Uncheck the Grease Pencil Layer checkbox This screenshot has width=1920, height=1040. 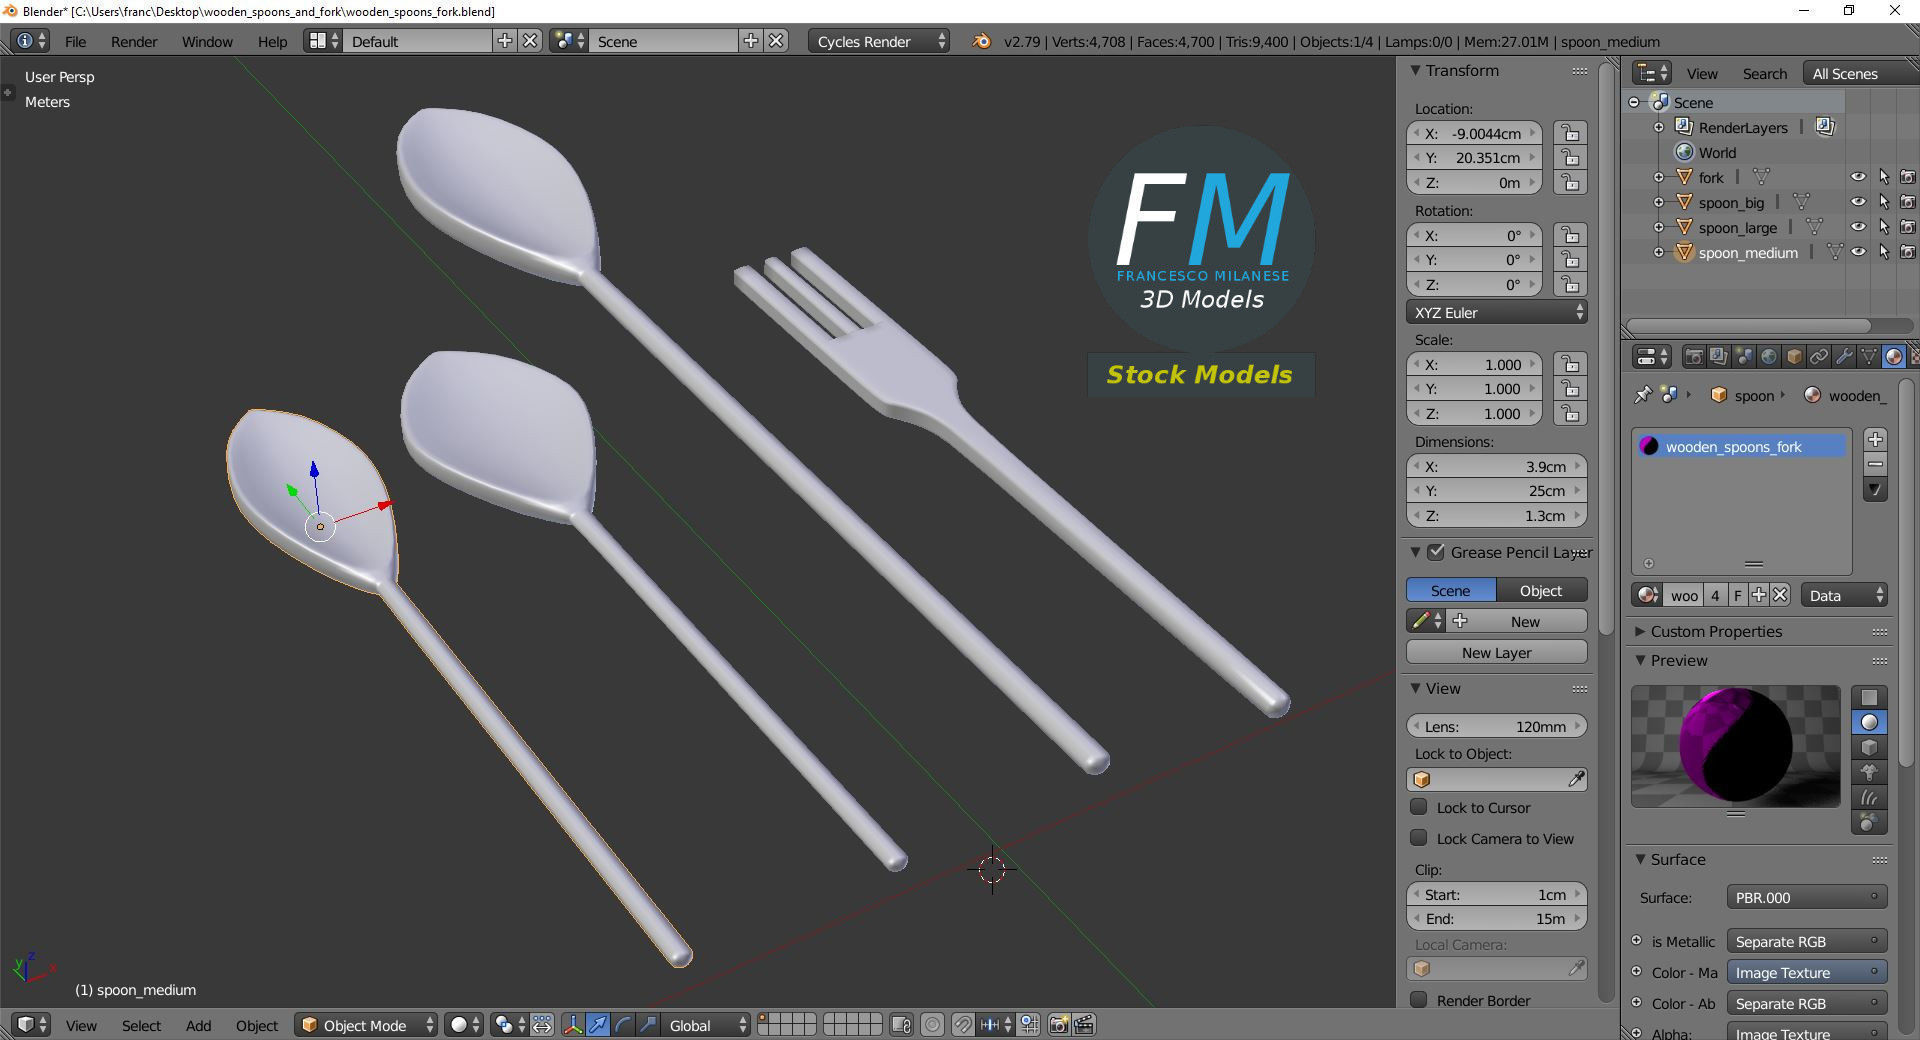(1436, 552)
